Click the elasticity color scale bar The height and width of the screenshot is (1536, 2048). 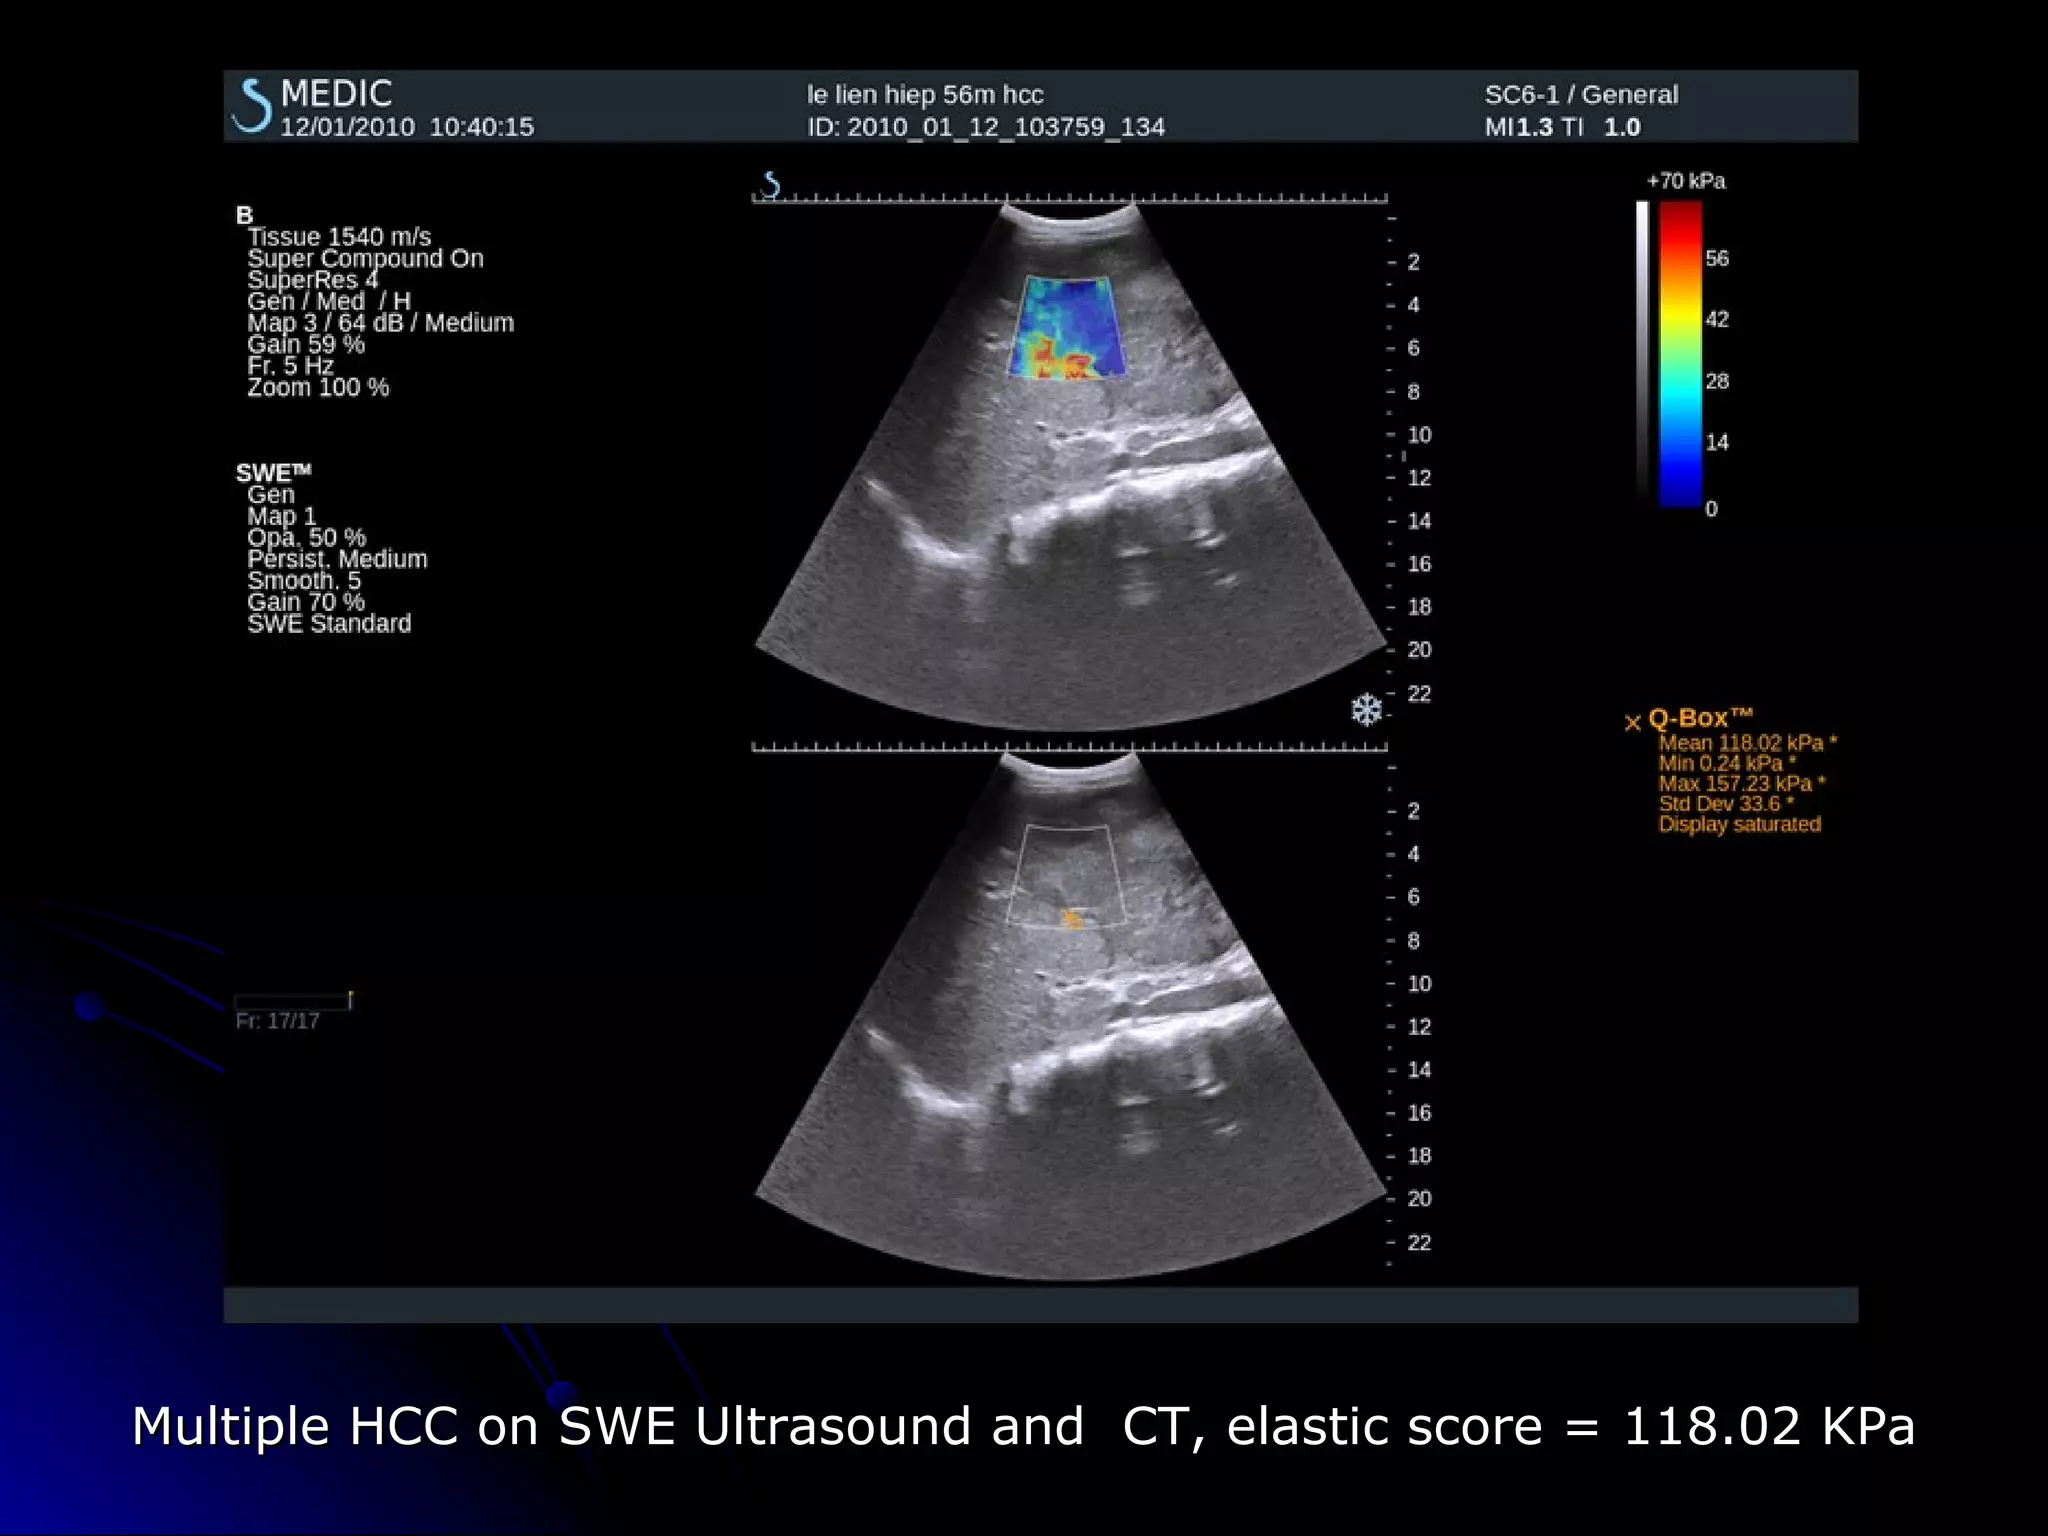coord(1680,354)
